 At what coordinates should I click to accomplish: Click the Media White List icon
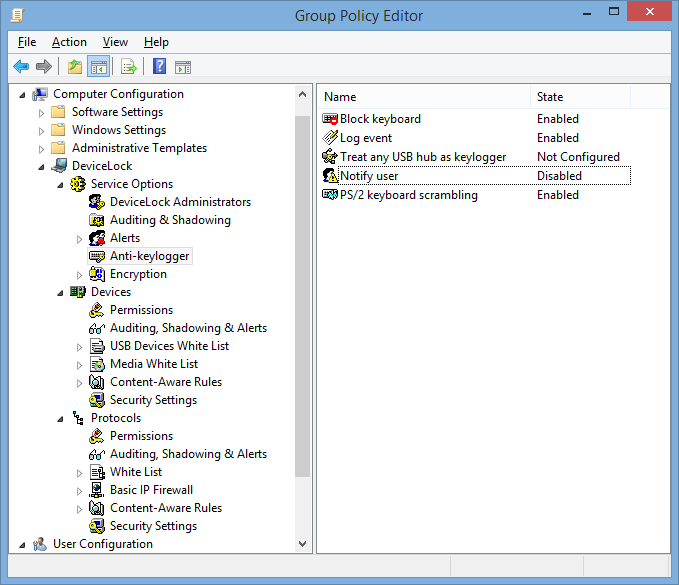(x=97, y=364)
